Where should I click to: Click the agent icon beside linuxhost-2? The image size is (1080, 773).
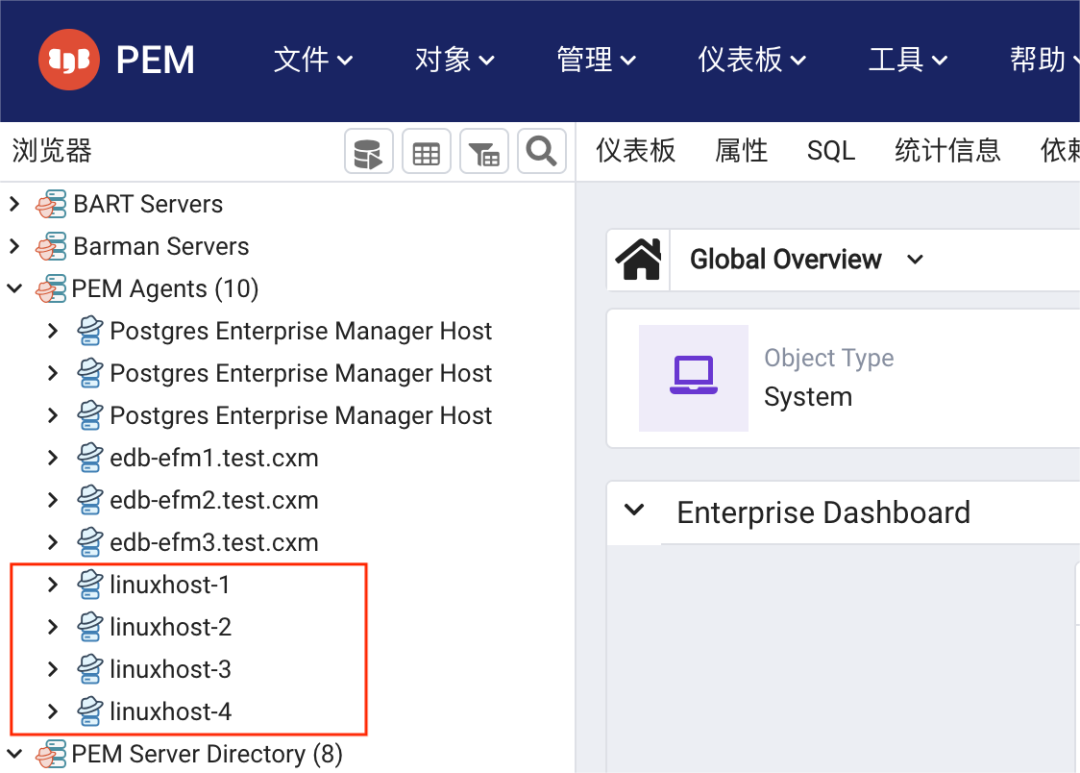click(x=90, y=627)
